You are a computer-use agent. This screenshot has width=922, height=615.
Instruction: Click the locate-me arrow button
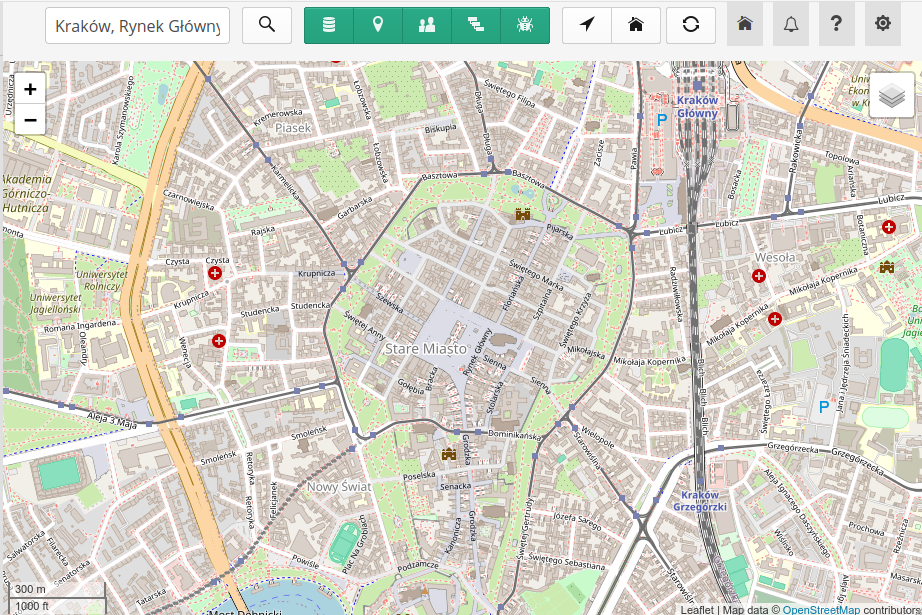coord(587,25)
